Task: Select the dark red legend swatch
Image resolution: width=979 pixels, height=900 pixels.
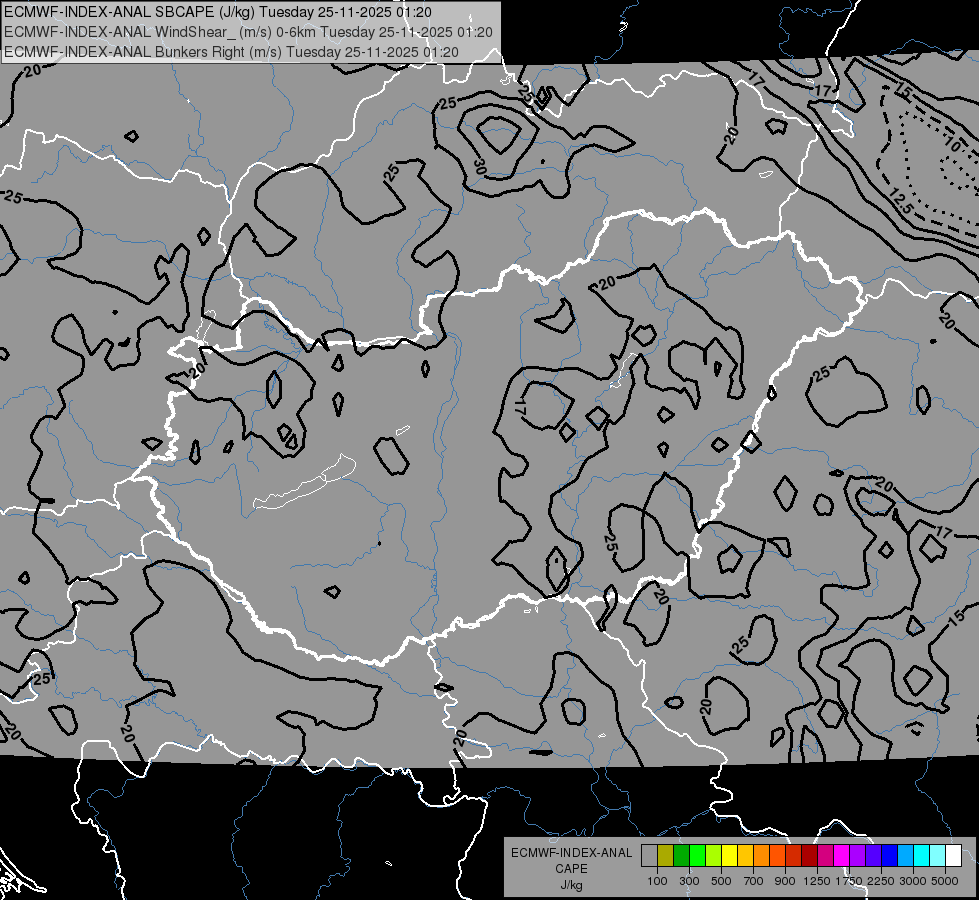Action: (809, 856)
